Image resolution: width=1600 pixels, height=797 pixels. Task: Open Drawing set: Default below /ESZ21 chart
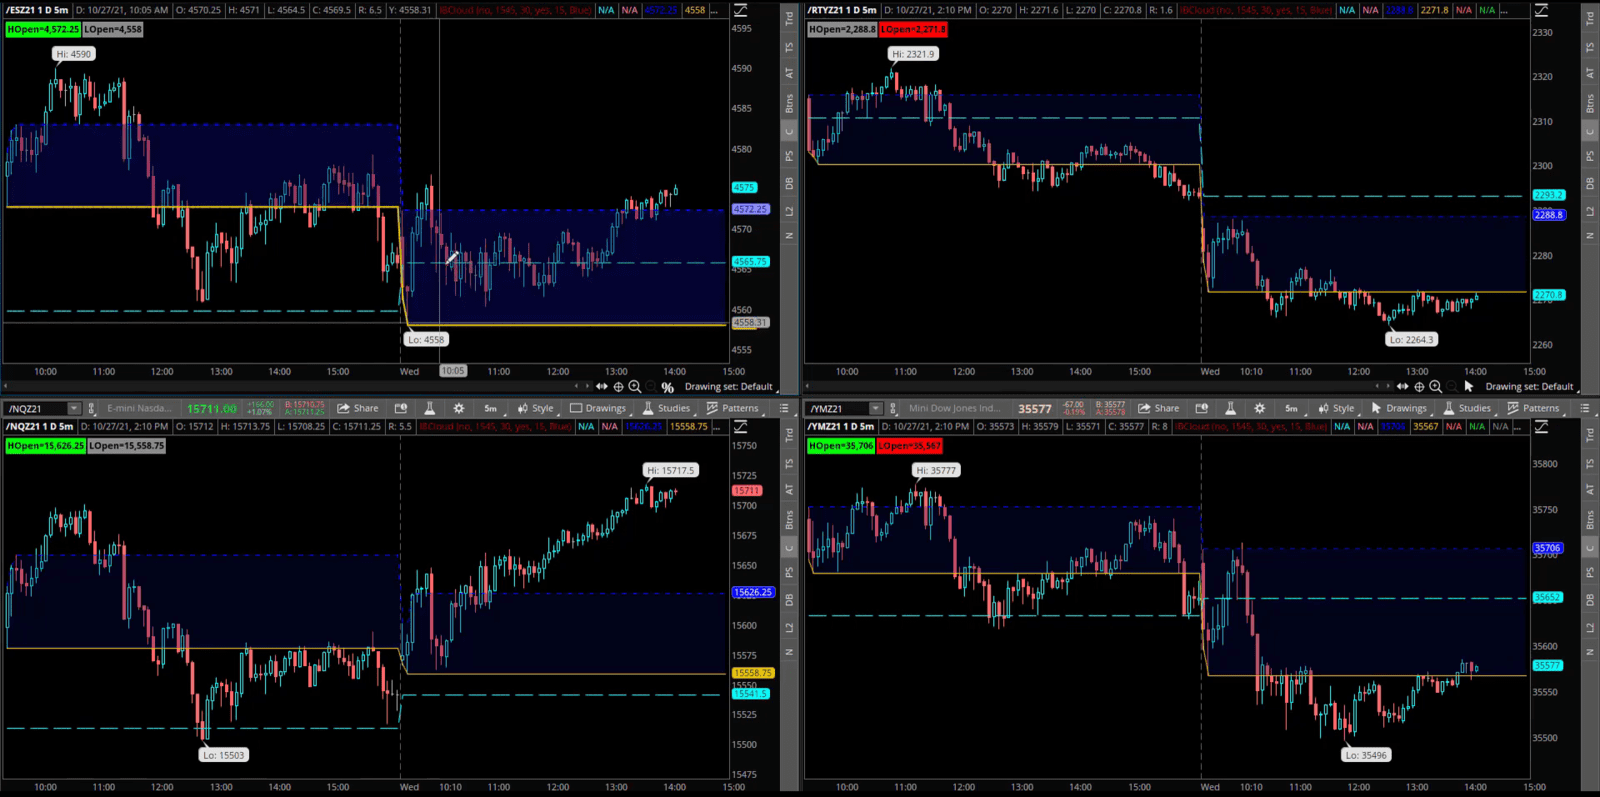(729, 387)
